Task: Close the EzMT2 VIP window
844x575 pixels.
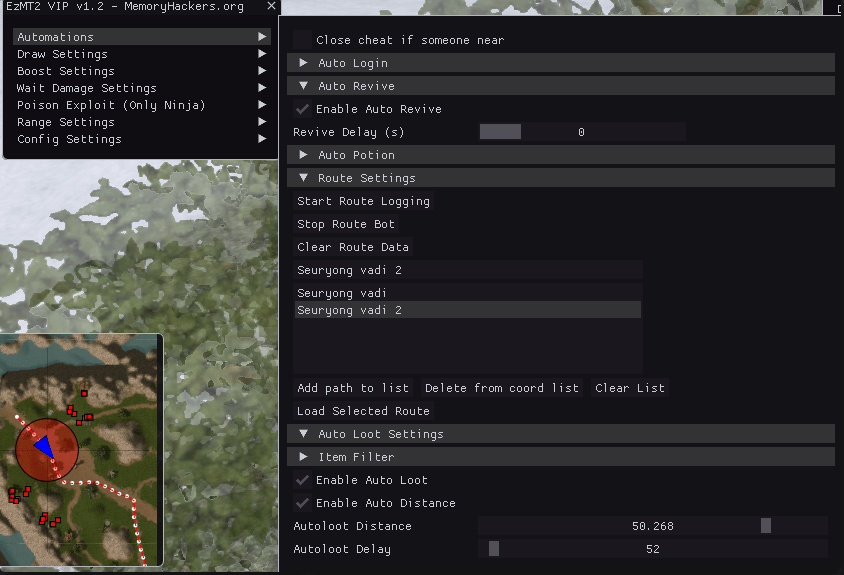Action: (271, 6)
